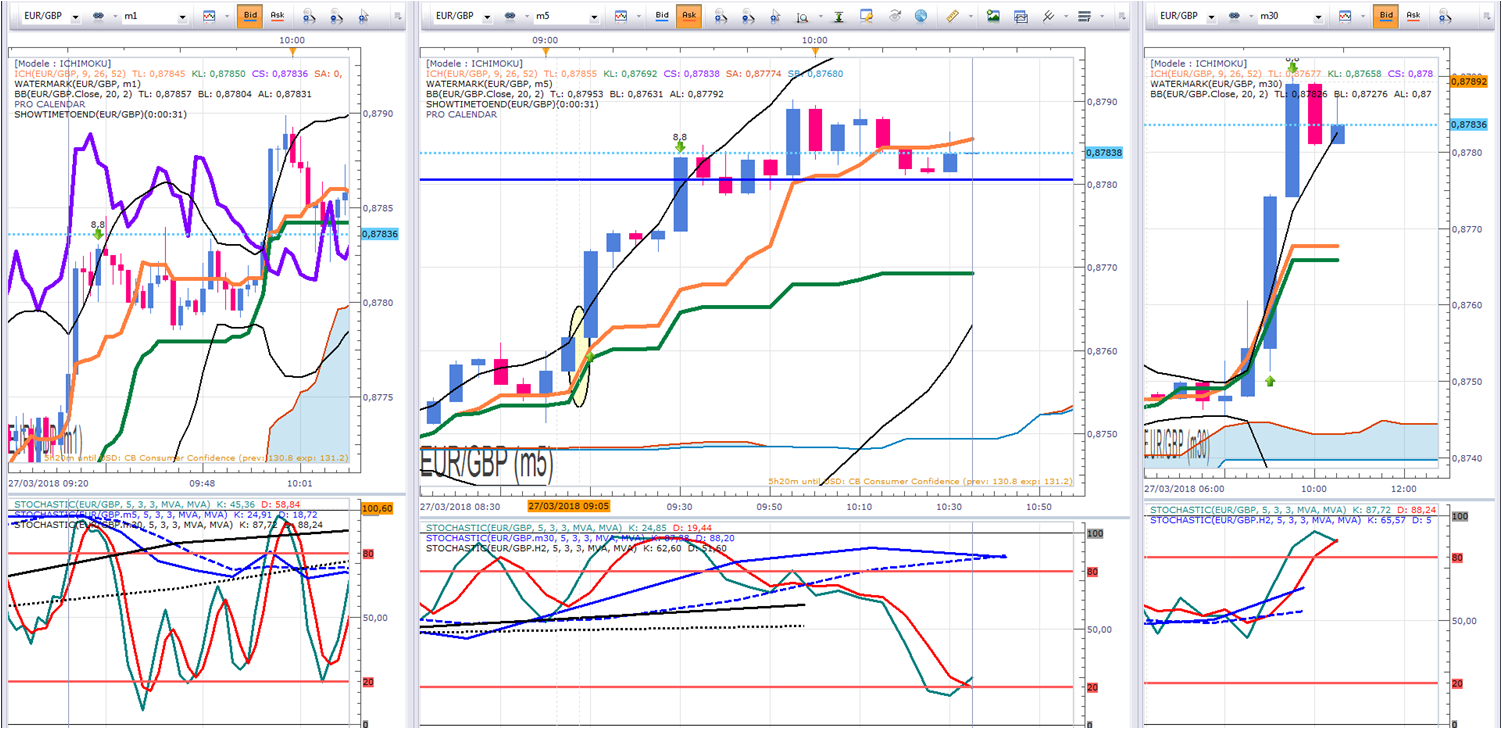
Task: Click the link-charts icon in the m30 chart toolbar
Action: coord(1235,16)
